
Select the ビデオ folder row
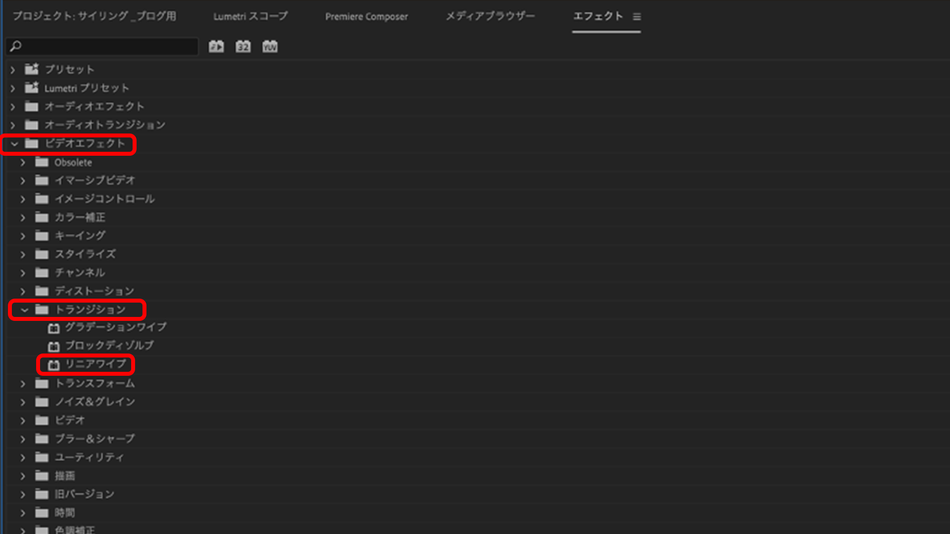[475, 420]
